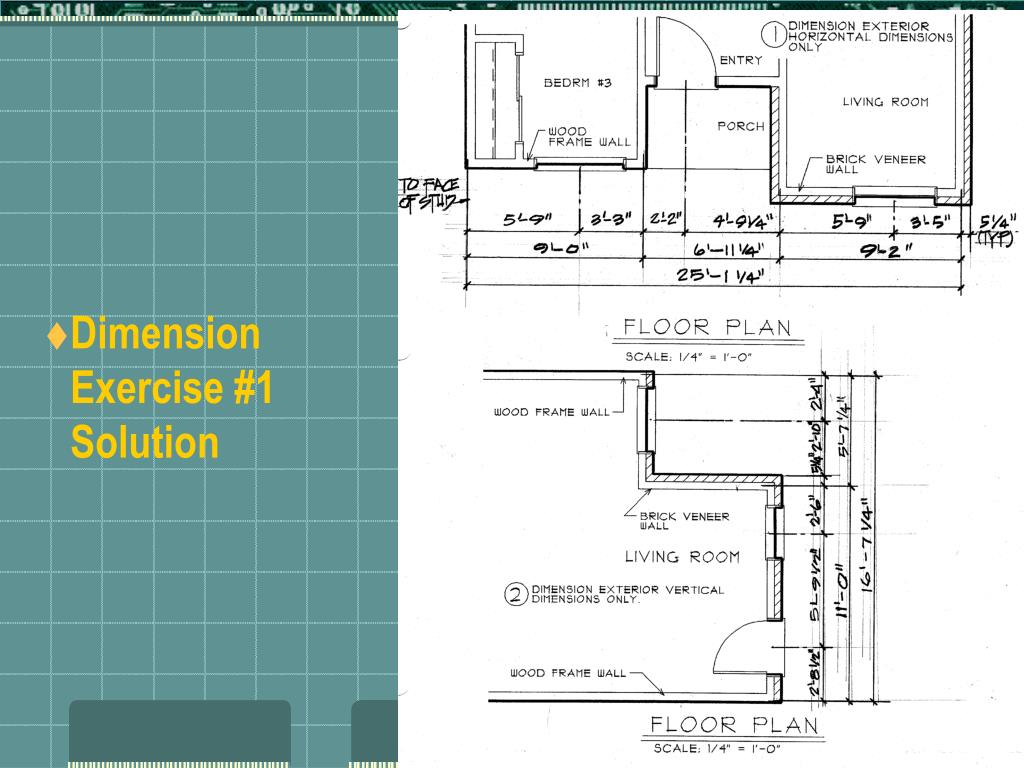
Task: Click the vertical 2'-10" dimension
Action: pyautogui.click(x=816, y=438)
